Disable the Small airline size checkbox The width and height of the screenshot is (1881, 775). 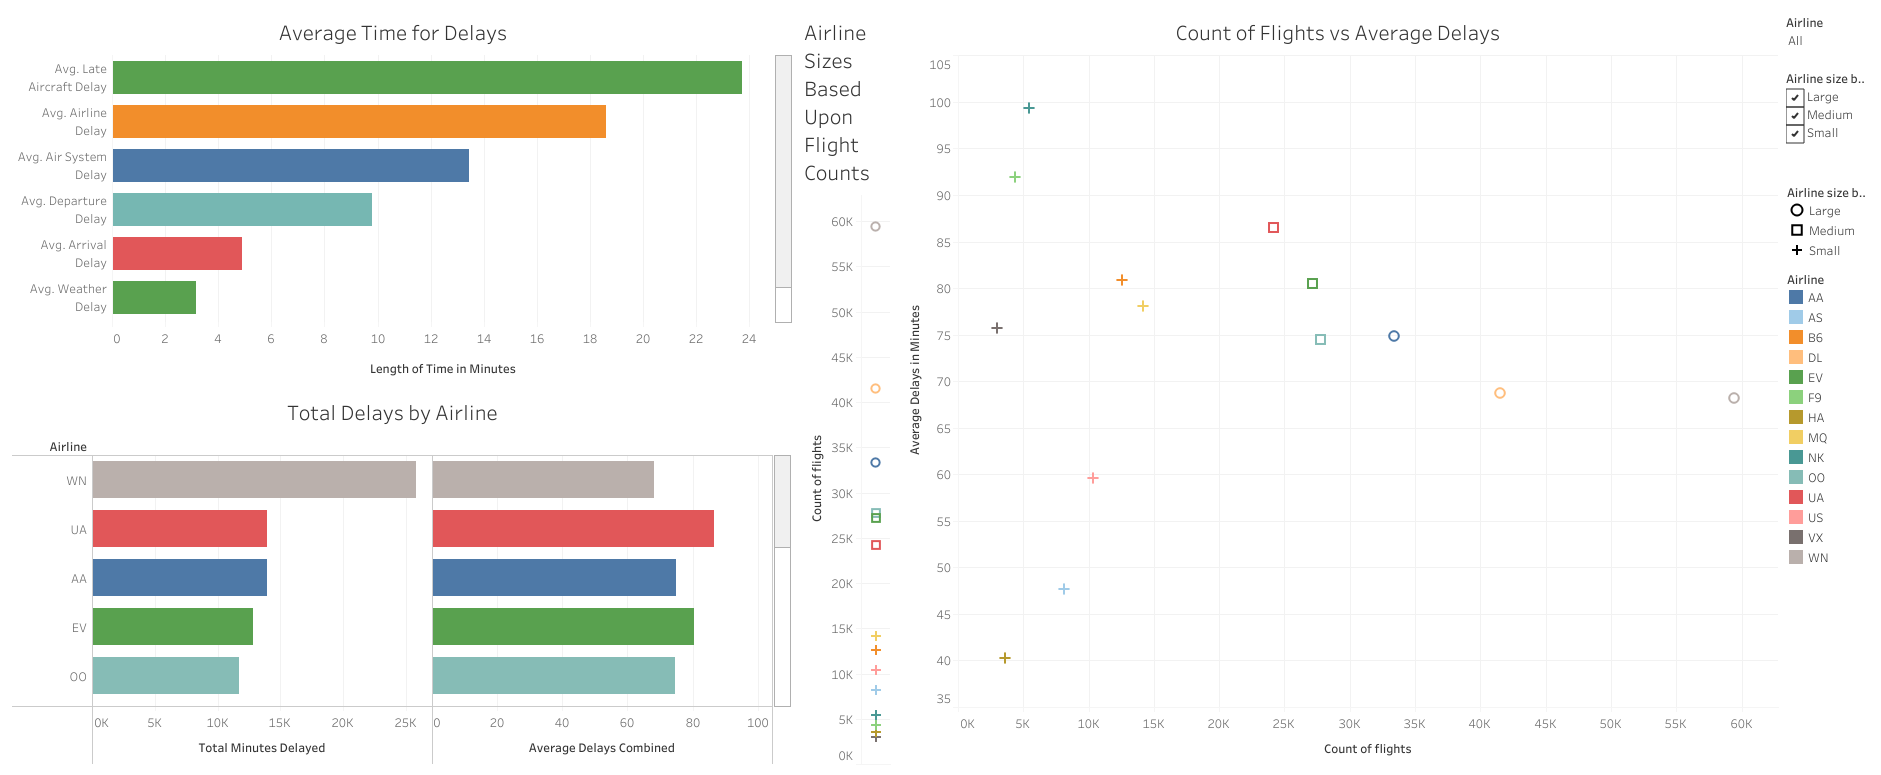(x=1795, y=133)
